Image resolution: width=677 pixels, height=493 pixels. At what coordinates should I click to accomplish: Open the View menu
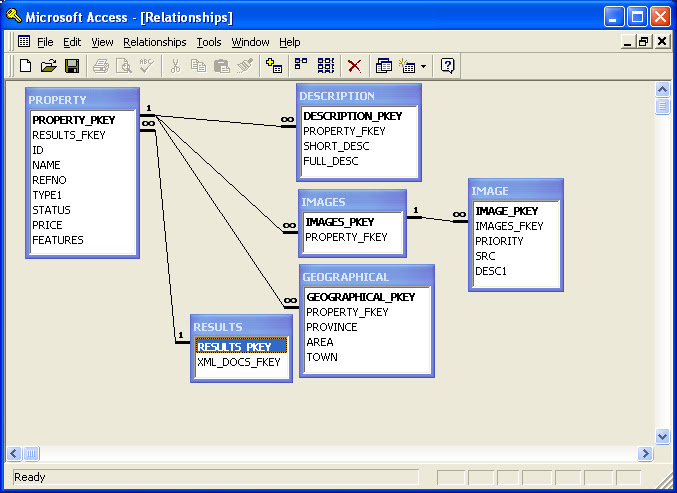coord(102,42)
